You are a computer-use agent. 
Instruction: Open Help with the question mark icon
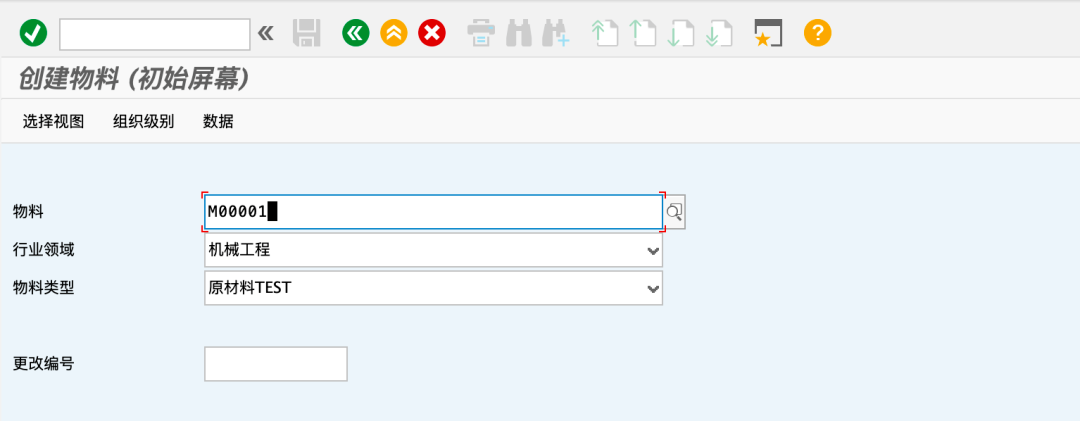817,33
